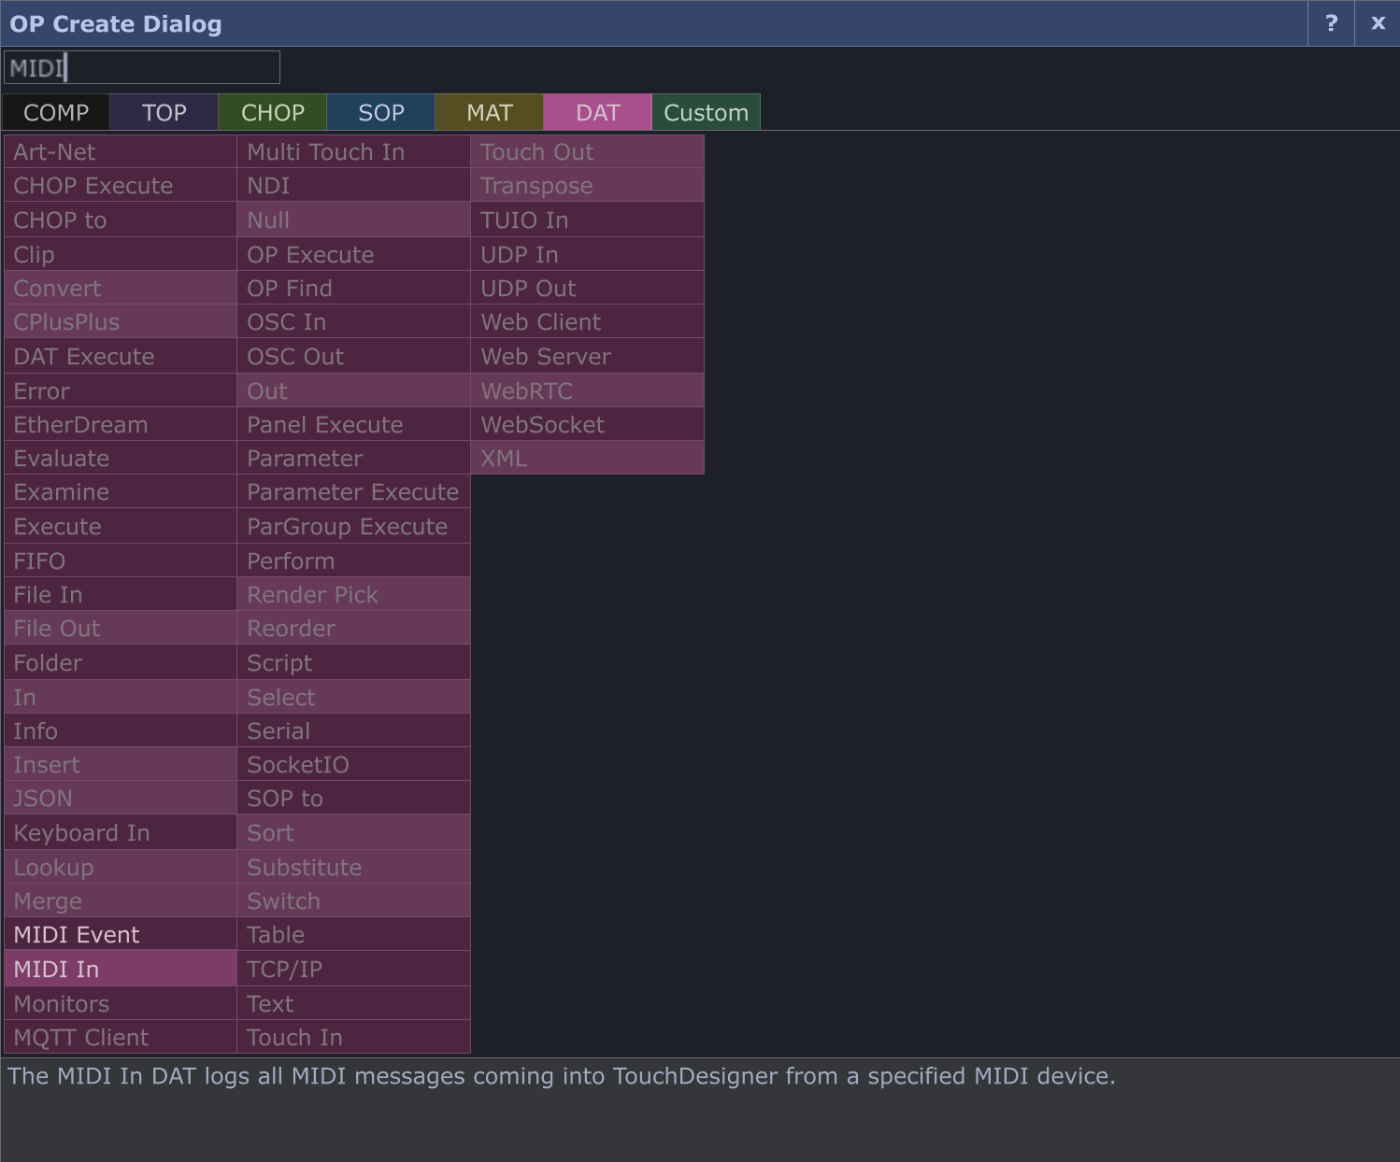
Task: Select the DAT Execute operator
Action: point(120,357)
